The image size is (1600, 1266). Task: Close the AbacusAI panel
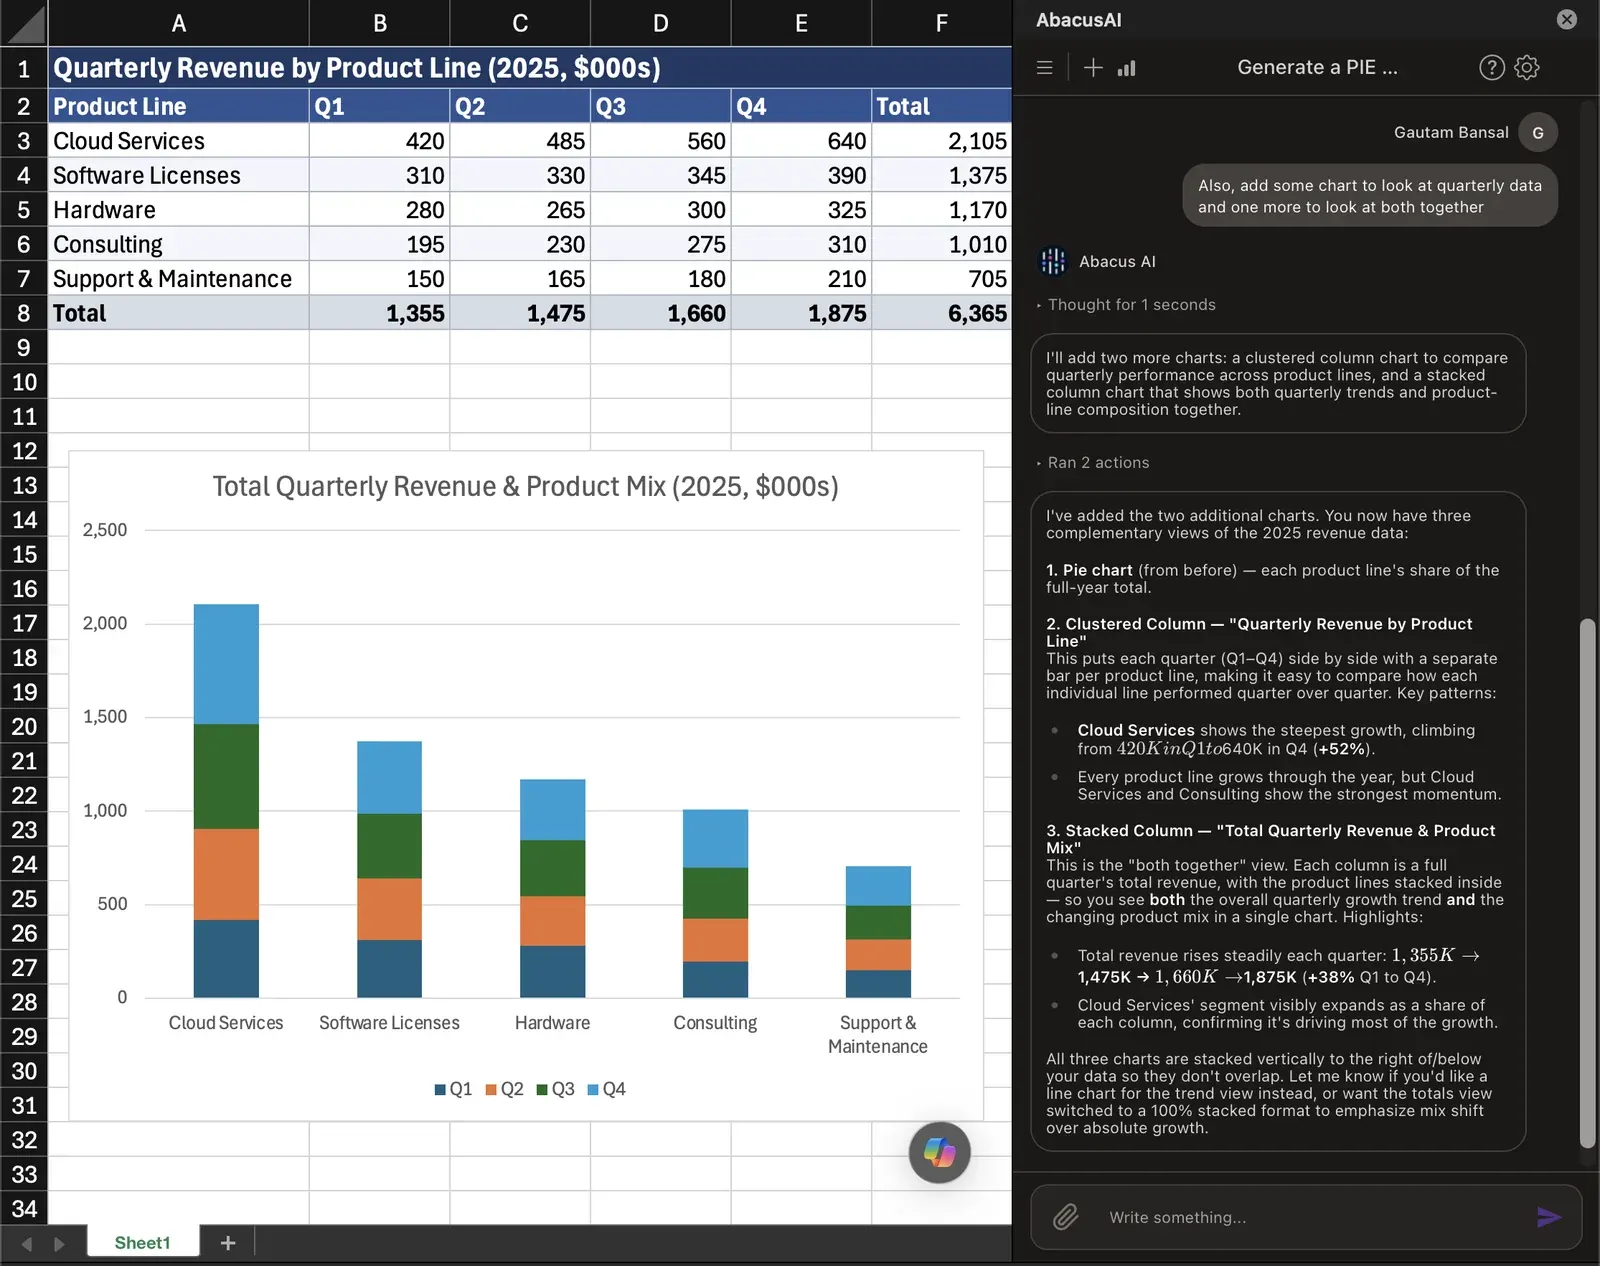point(1567,19)
